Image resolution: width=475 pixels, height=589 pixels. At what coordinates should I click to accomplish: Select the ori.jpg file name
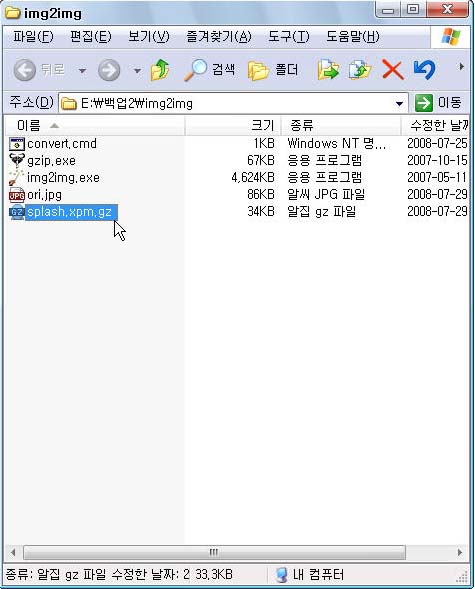click(44, 195)
